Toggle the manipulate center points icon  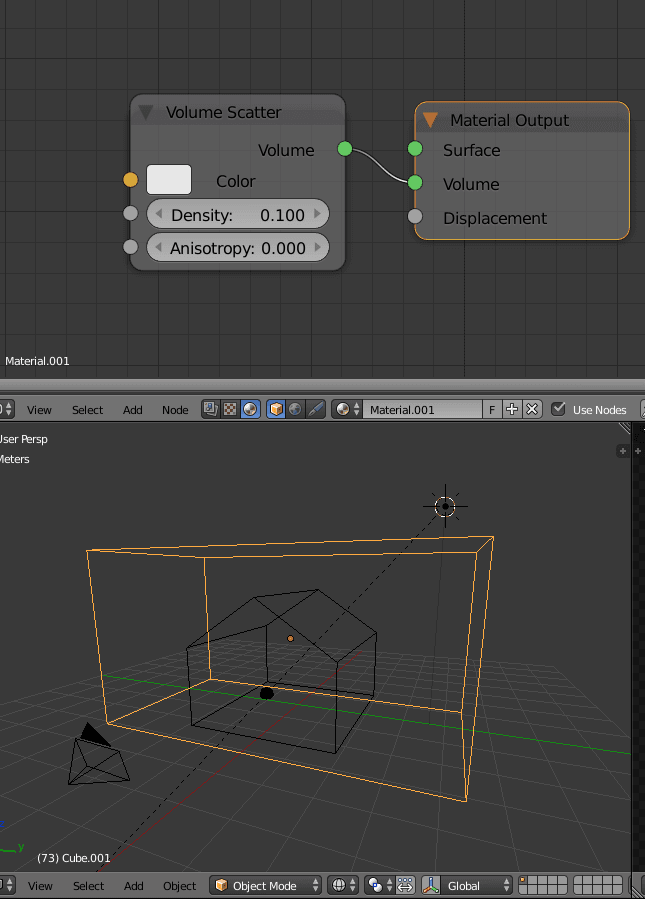click(x=406, y=886)
